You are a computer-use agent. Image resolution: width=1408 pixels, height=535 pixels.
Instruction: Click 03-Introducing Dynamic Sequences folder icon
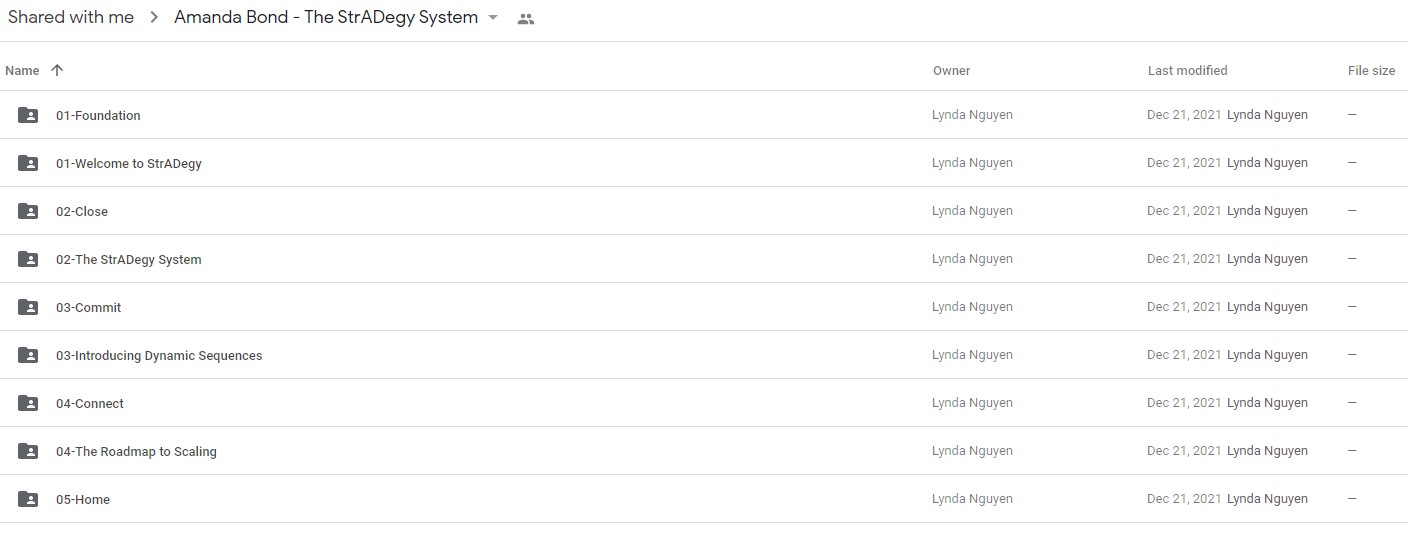click(28, 355)
